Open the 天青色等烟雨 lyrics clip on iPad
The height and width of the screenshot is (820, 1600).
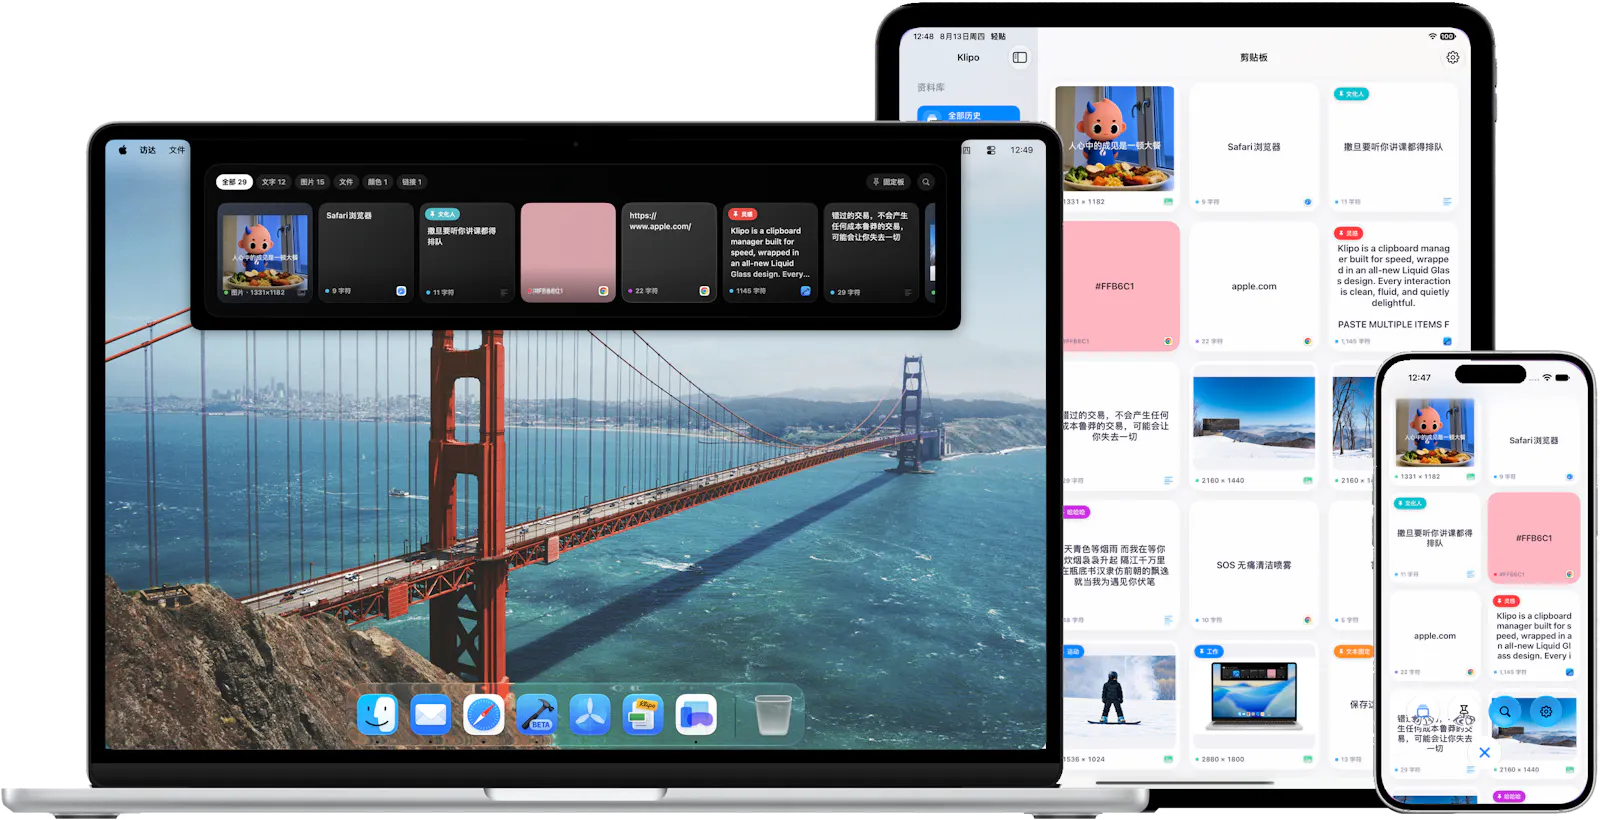pyautogui.click(x=1120, y=565)
